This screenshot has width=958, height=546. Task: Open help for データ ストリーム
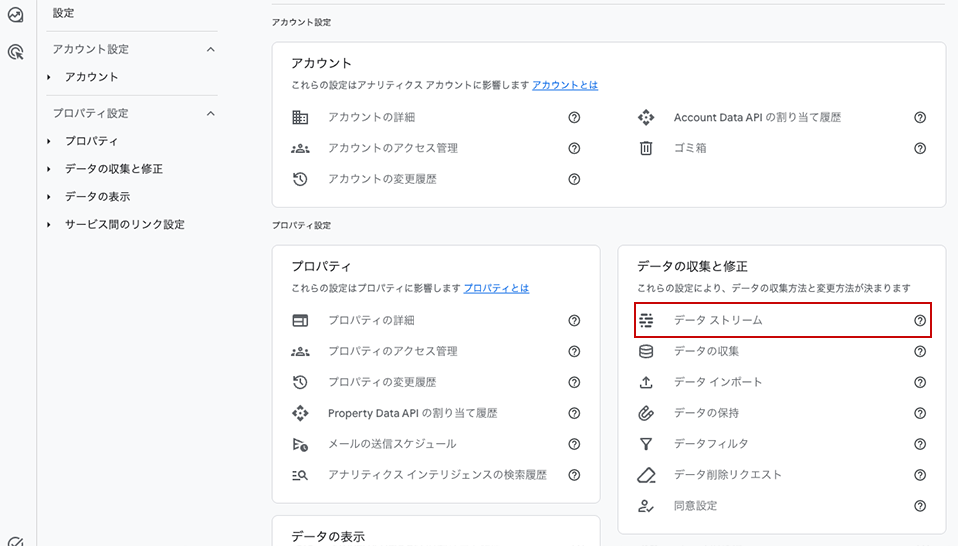(x=920, y=320)
